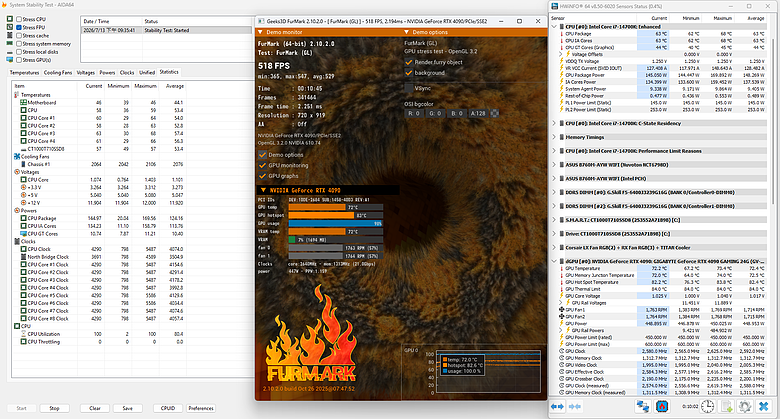Click GPU Fan1 fan icon in HWiNFO
The image size is (780, 419).
point(562,310)
